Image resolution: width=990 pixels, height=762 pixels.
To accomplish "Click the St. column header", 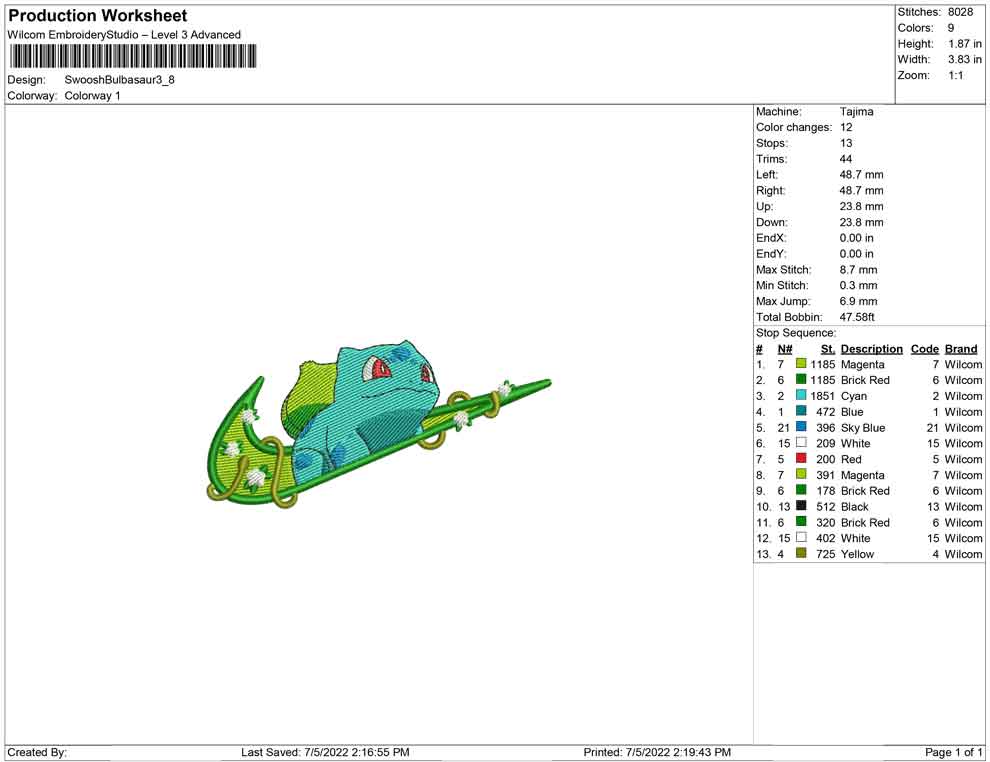I will tap(827, 349).
